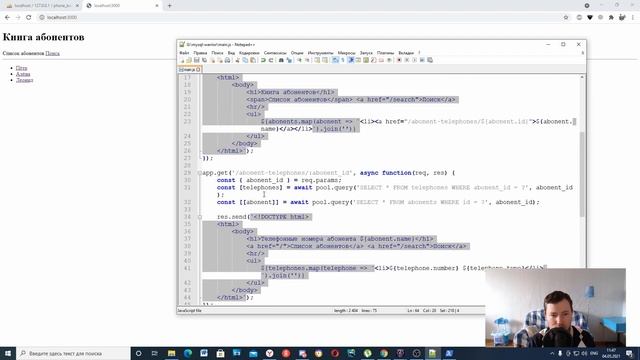Click the Print icon in Notepad++ toolbar
Viewport: 640px width, 360px height.
click(227, 60)
